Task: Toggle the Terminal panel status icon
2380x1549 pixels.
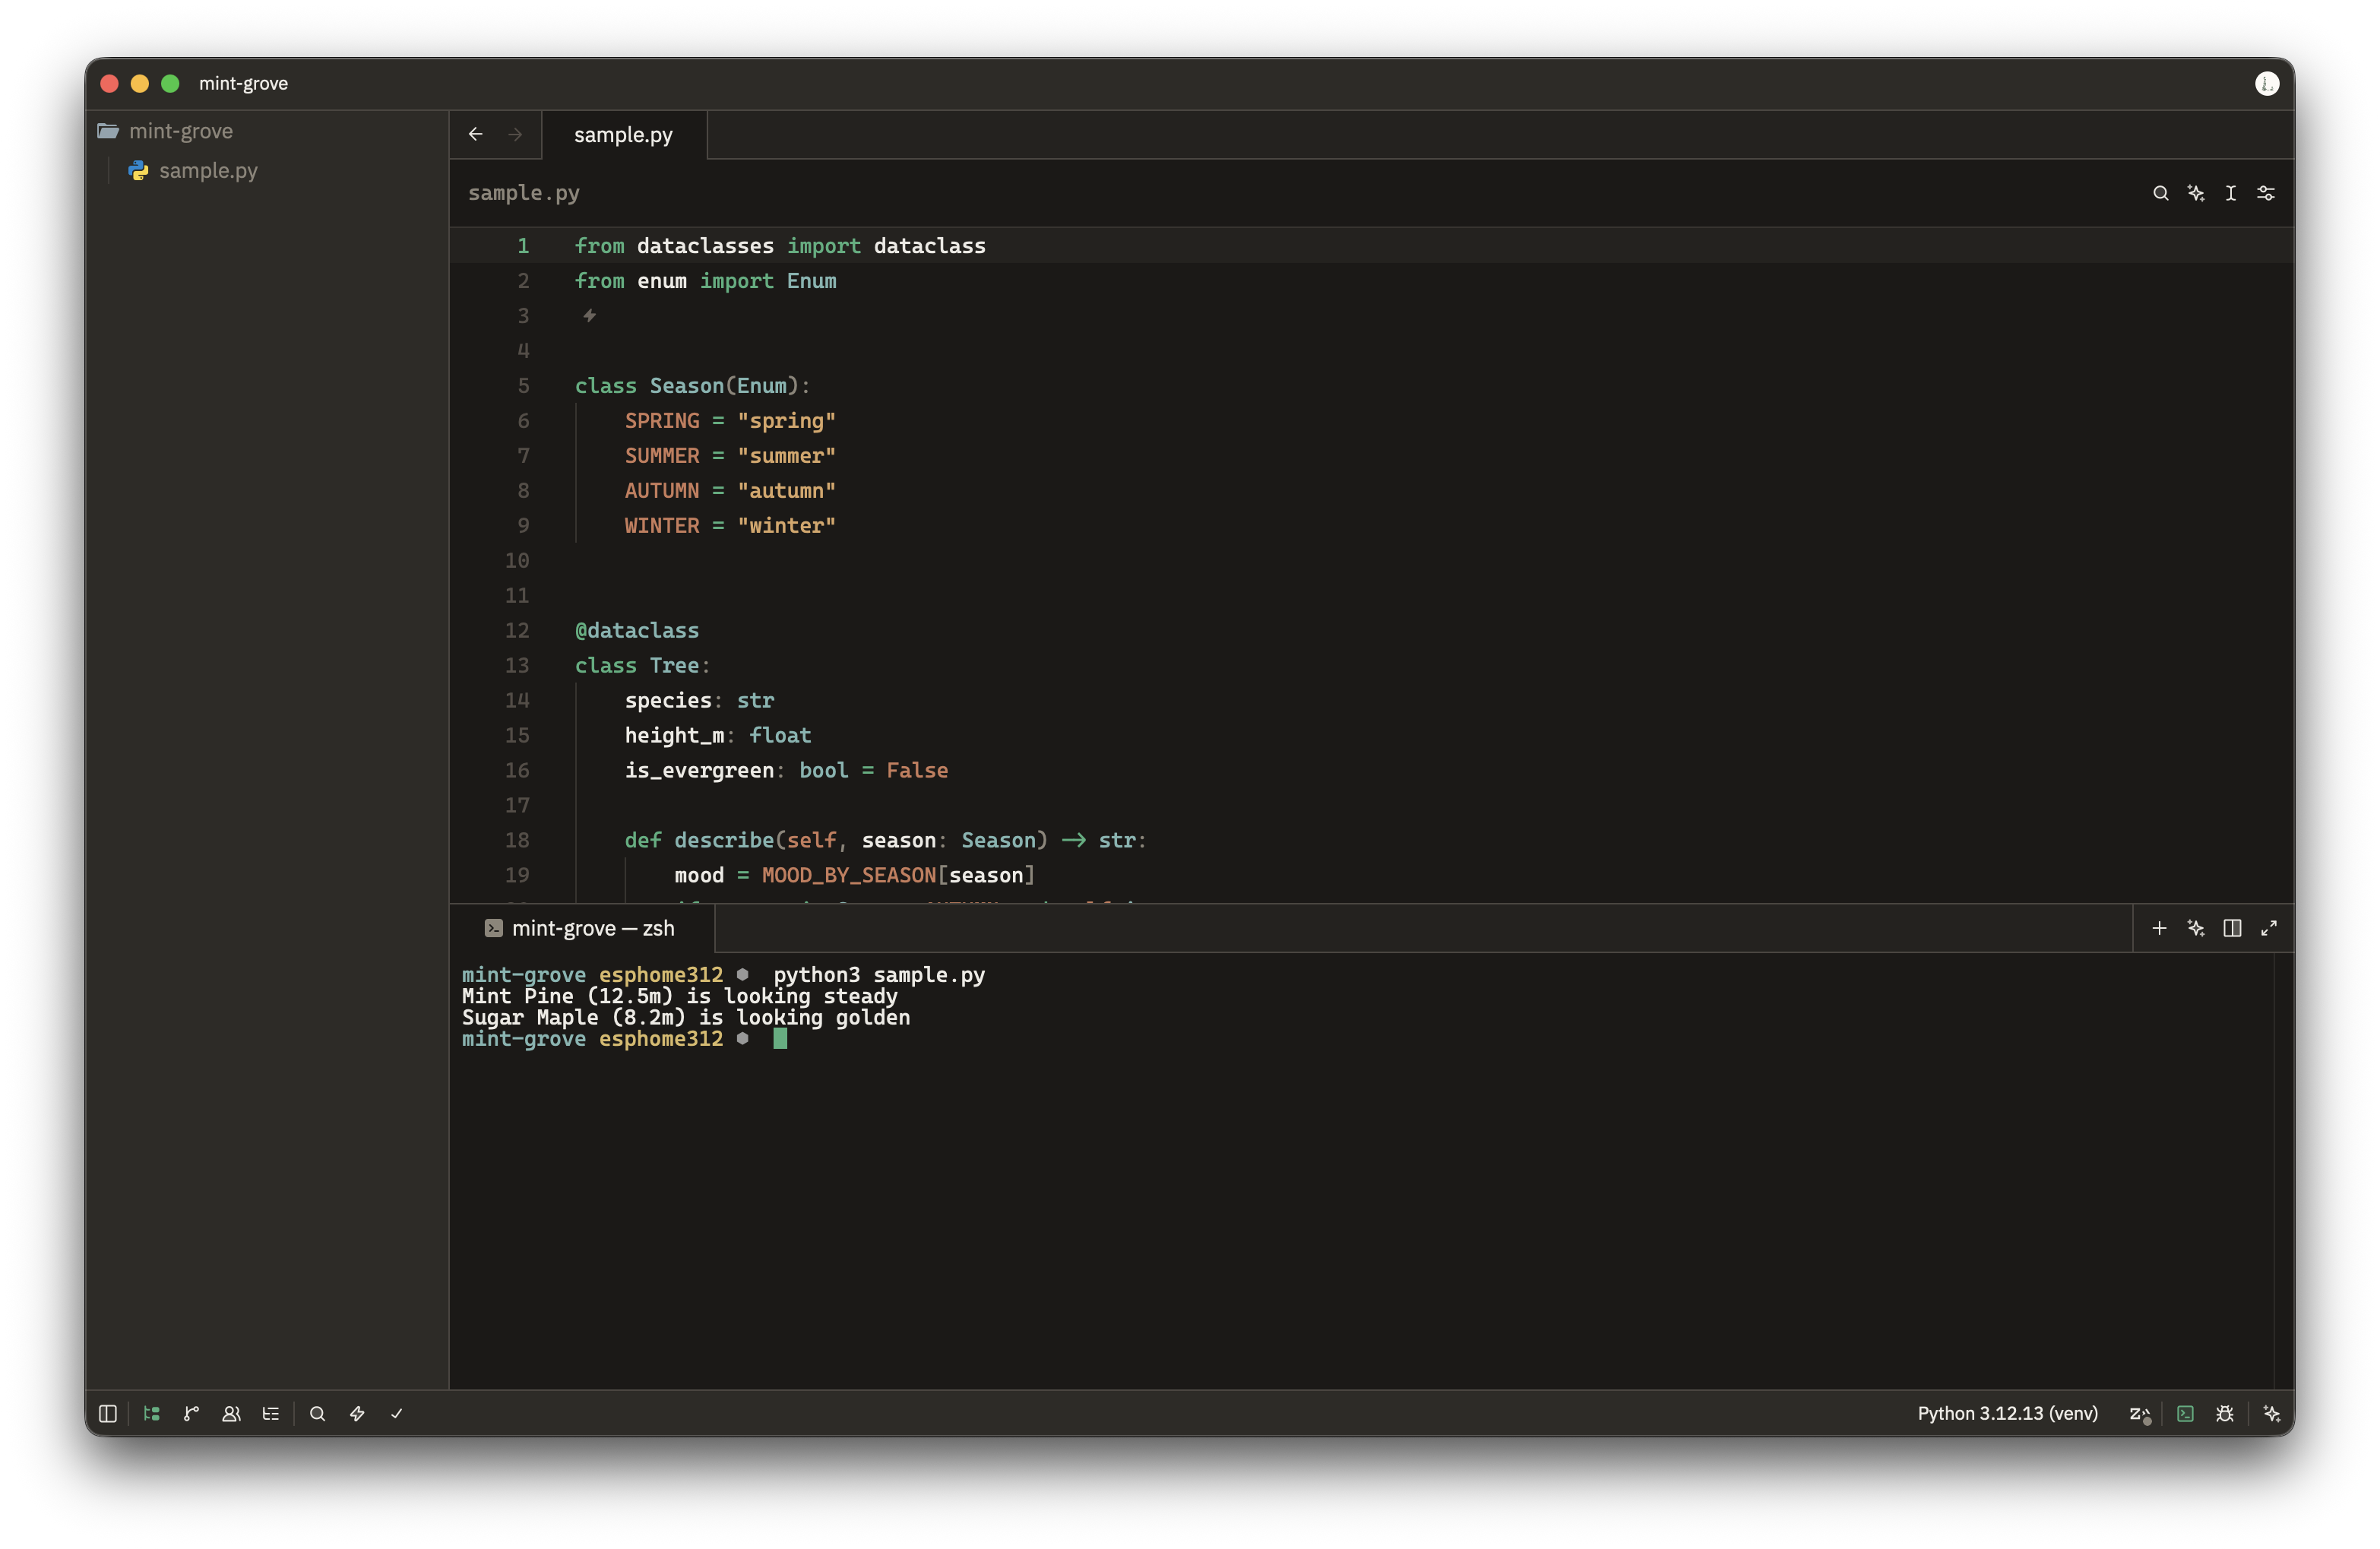Action: pos(2185,1413)
